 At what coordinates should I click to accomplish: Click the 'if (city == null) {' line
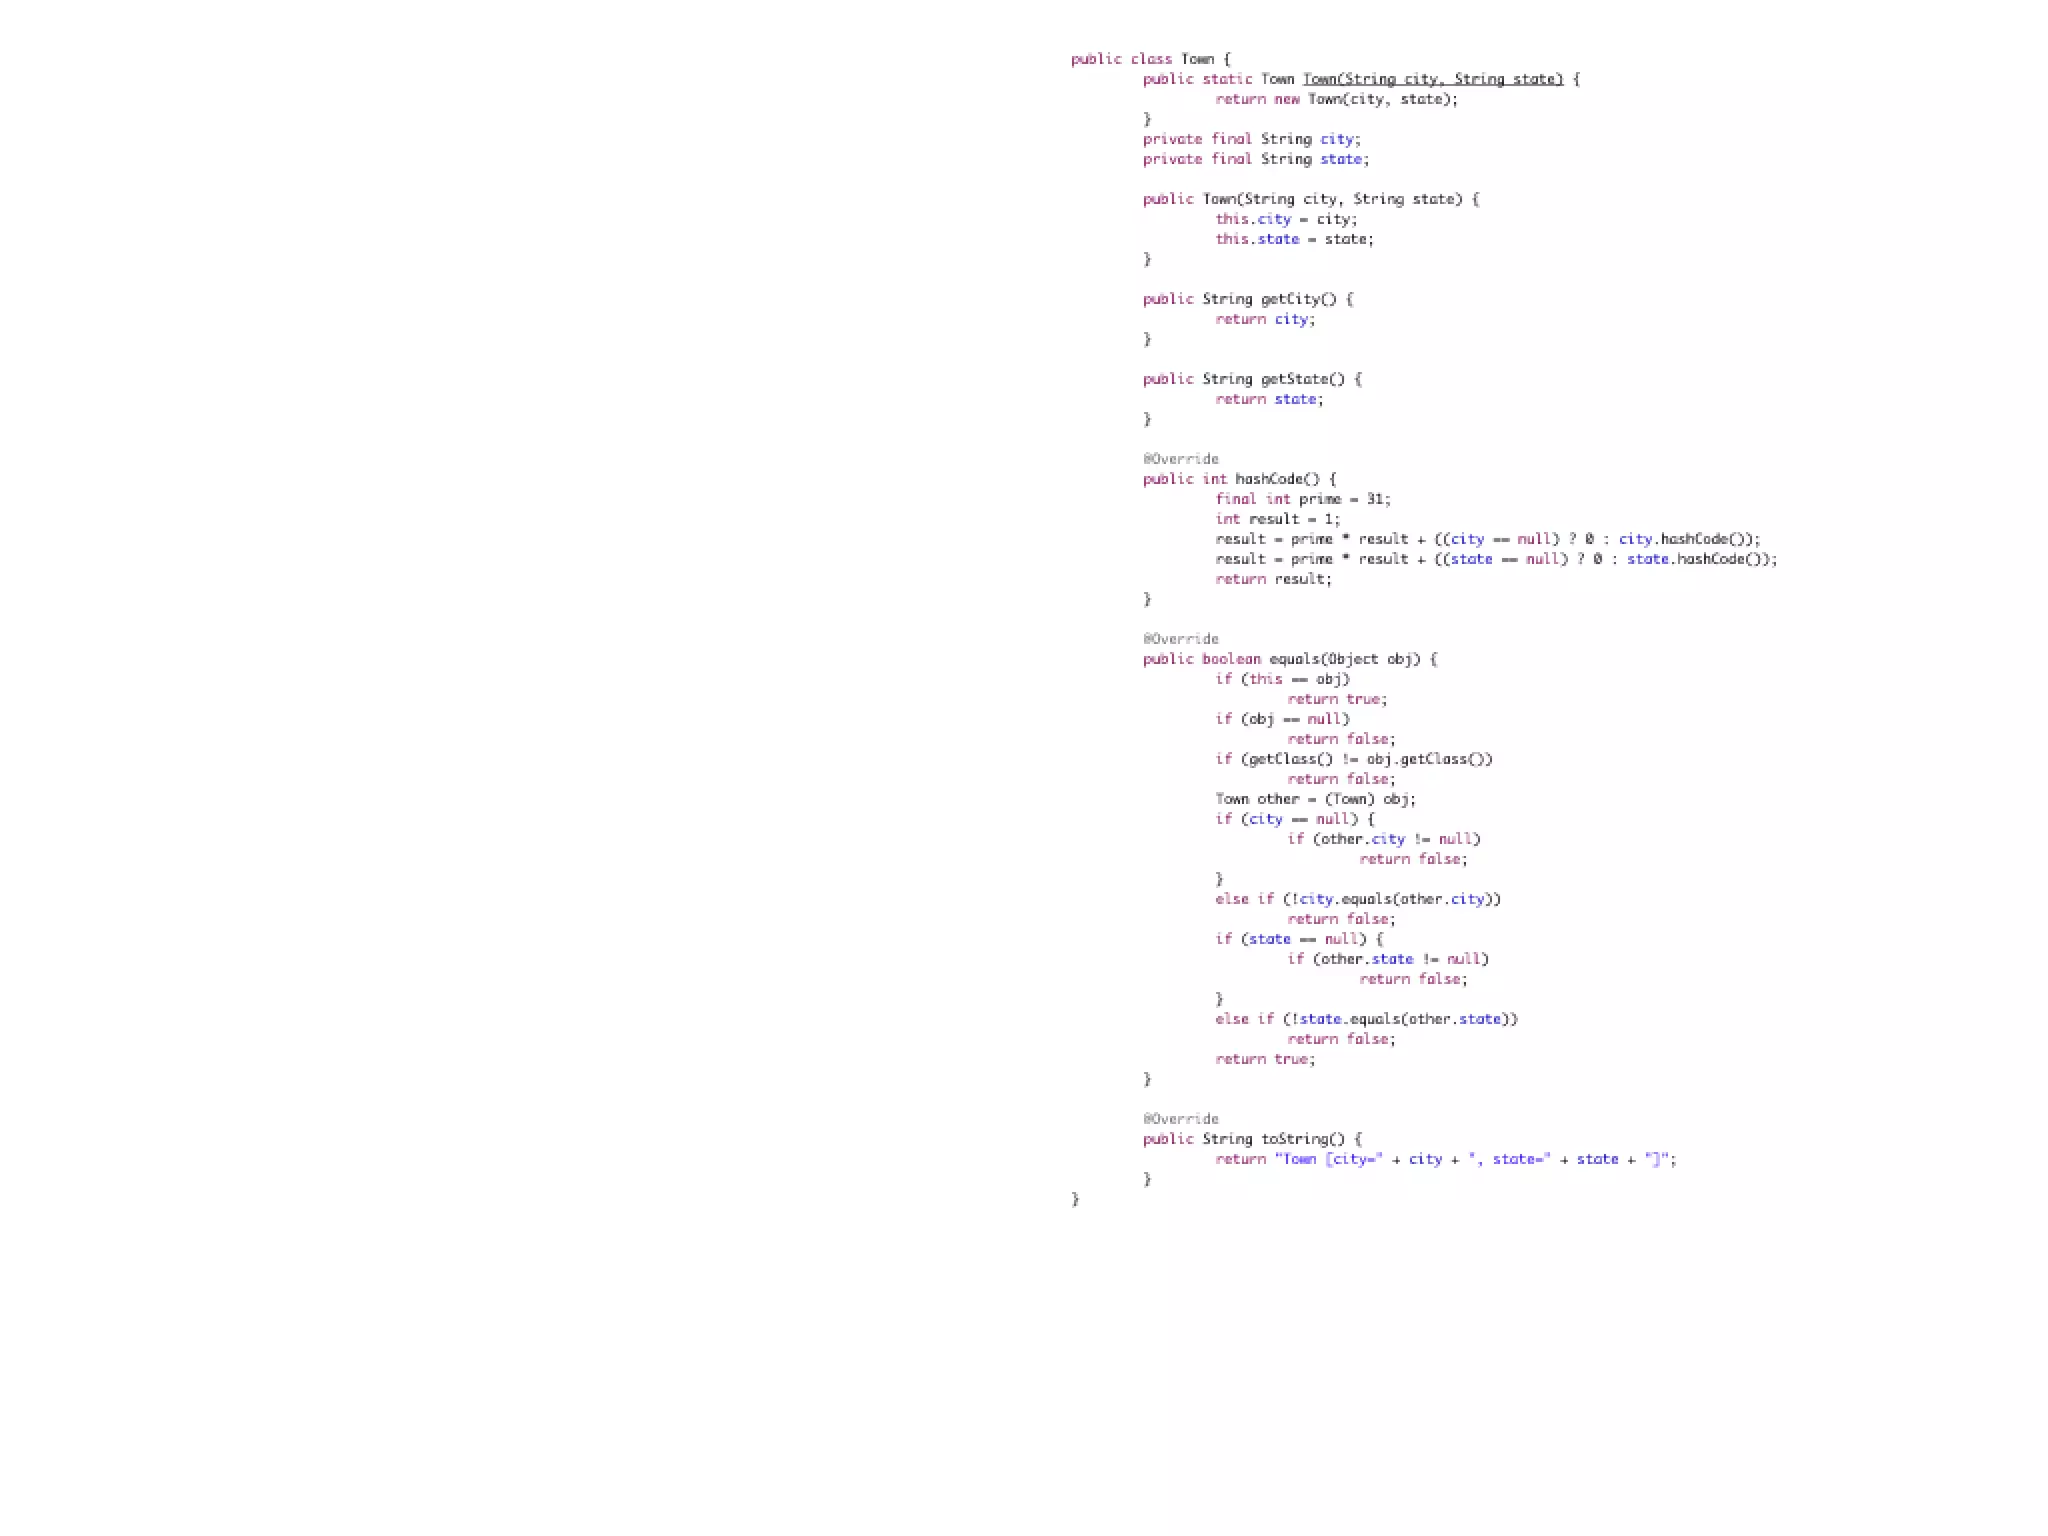(x=1295, y=819)
